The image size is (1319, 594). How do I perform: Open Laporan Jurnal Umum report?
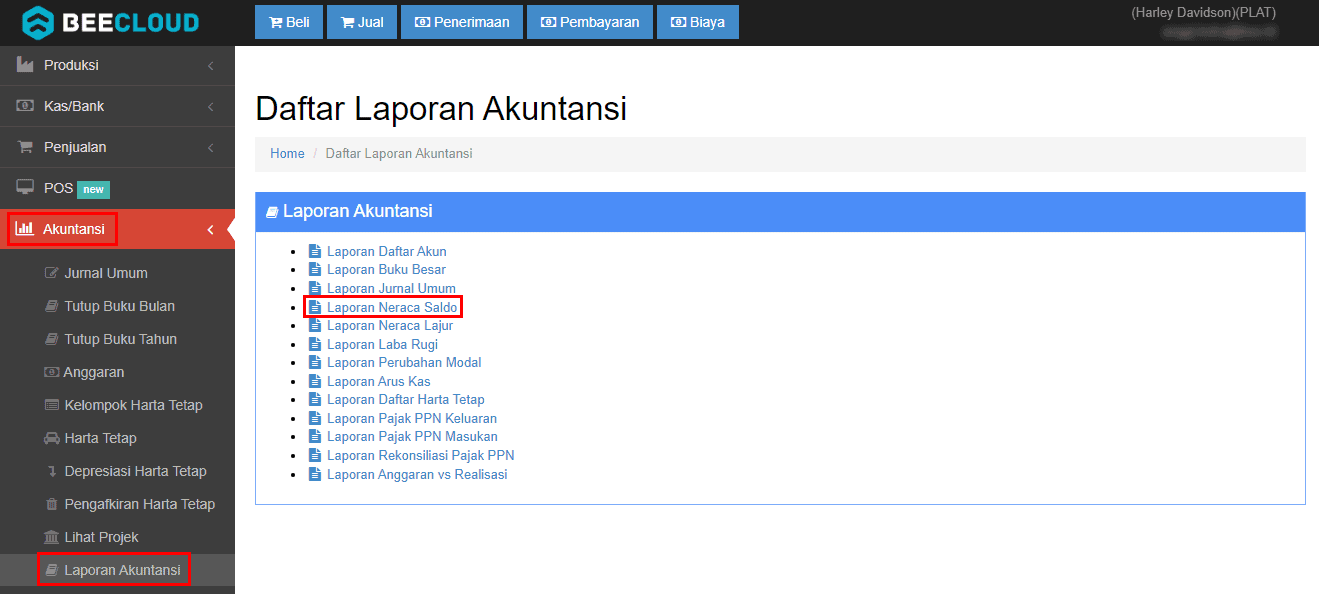click(391, 288)
